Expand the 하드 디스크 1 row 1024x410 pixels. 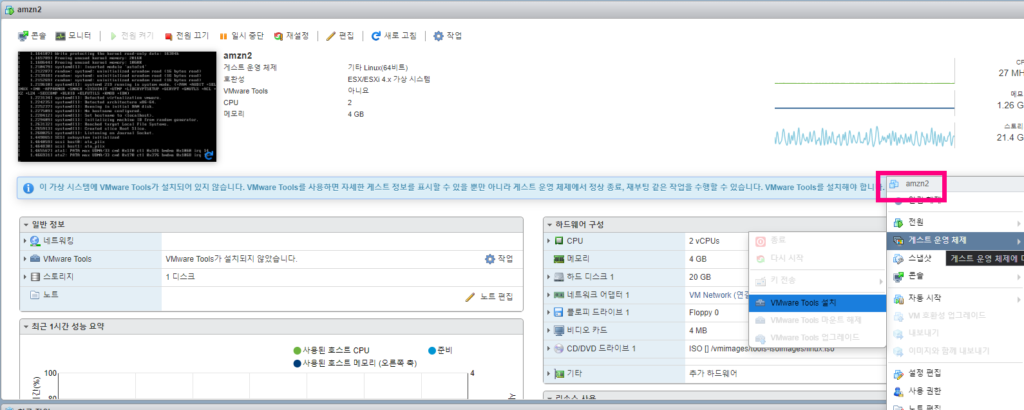[549, 276]
